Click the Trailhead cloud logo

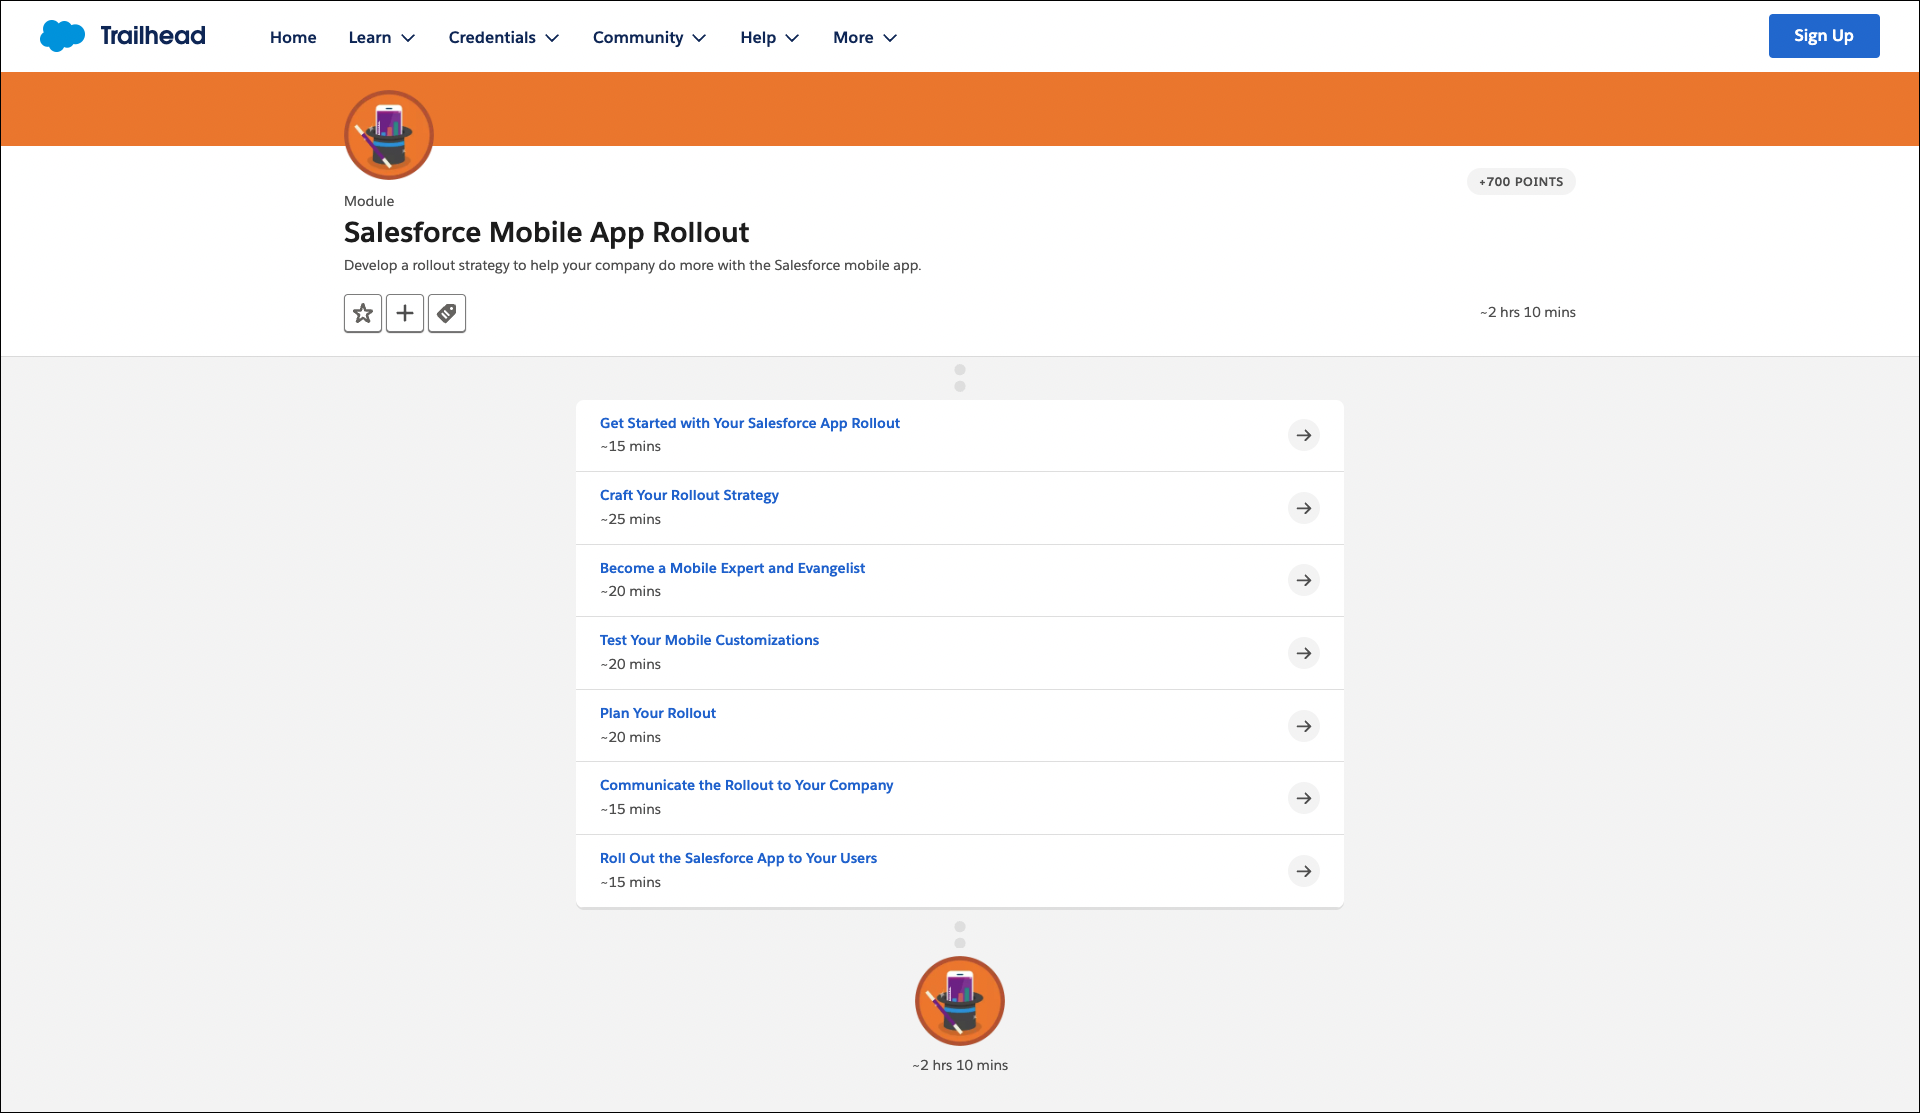(x=63, y=36)
